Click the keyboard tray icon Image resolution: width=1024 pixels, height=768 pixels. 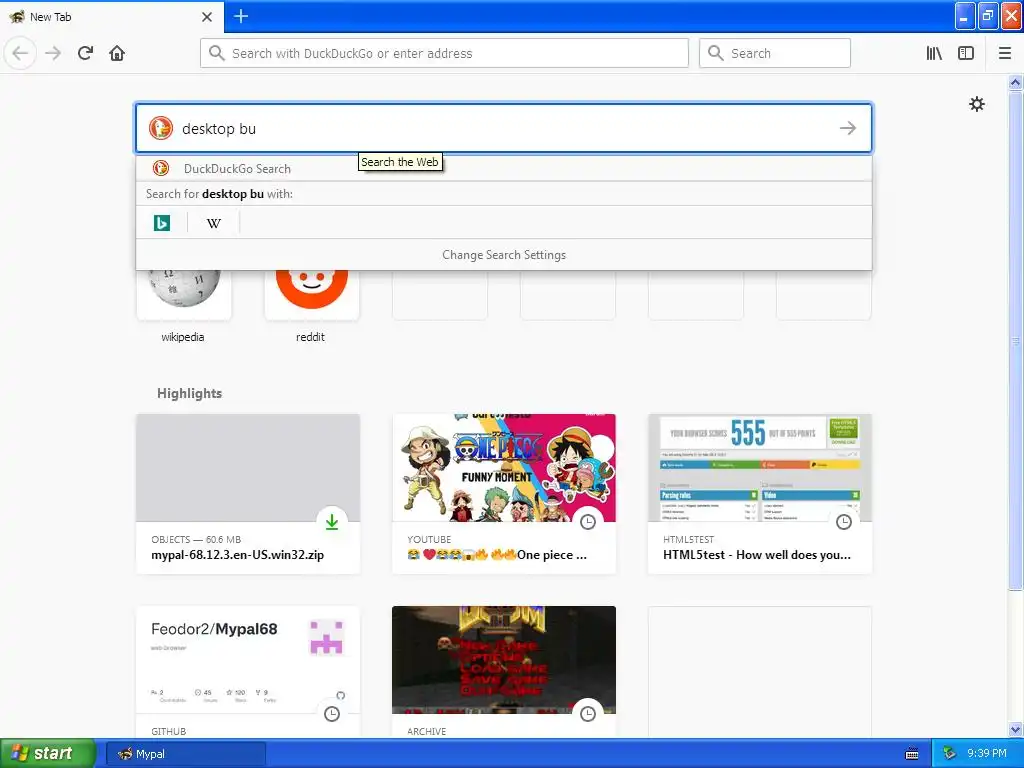(x=912, y=754)
